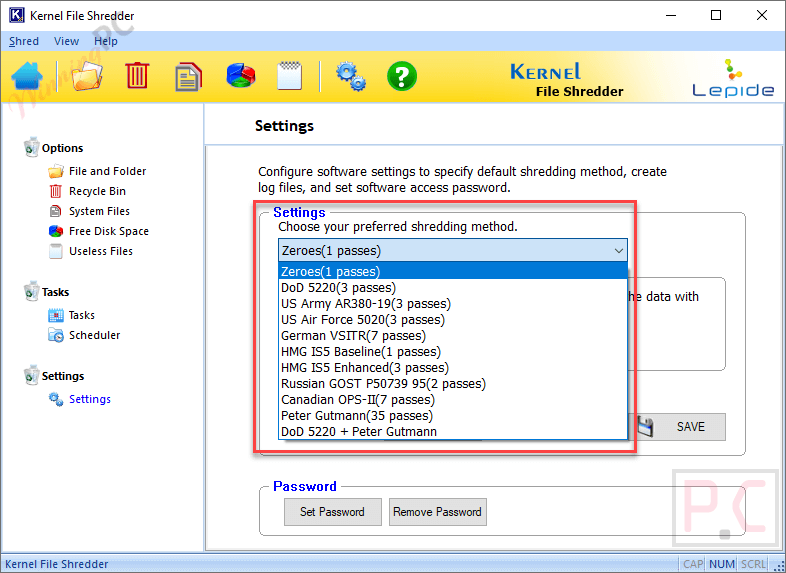Click the Kernel app icon in title bar
The image size is (786, 573).
(x=17, y=15)
